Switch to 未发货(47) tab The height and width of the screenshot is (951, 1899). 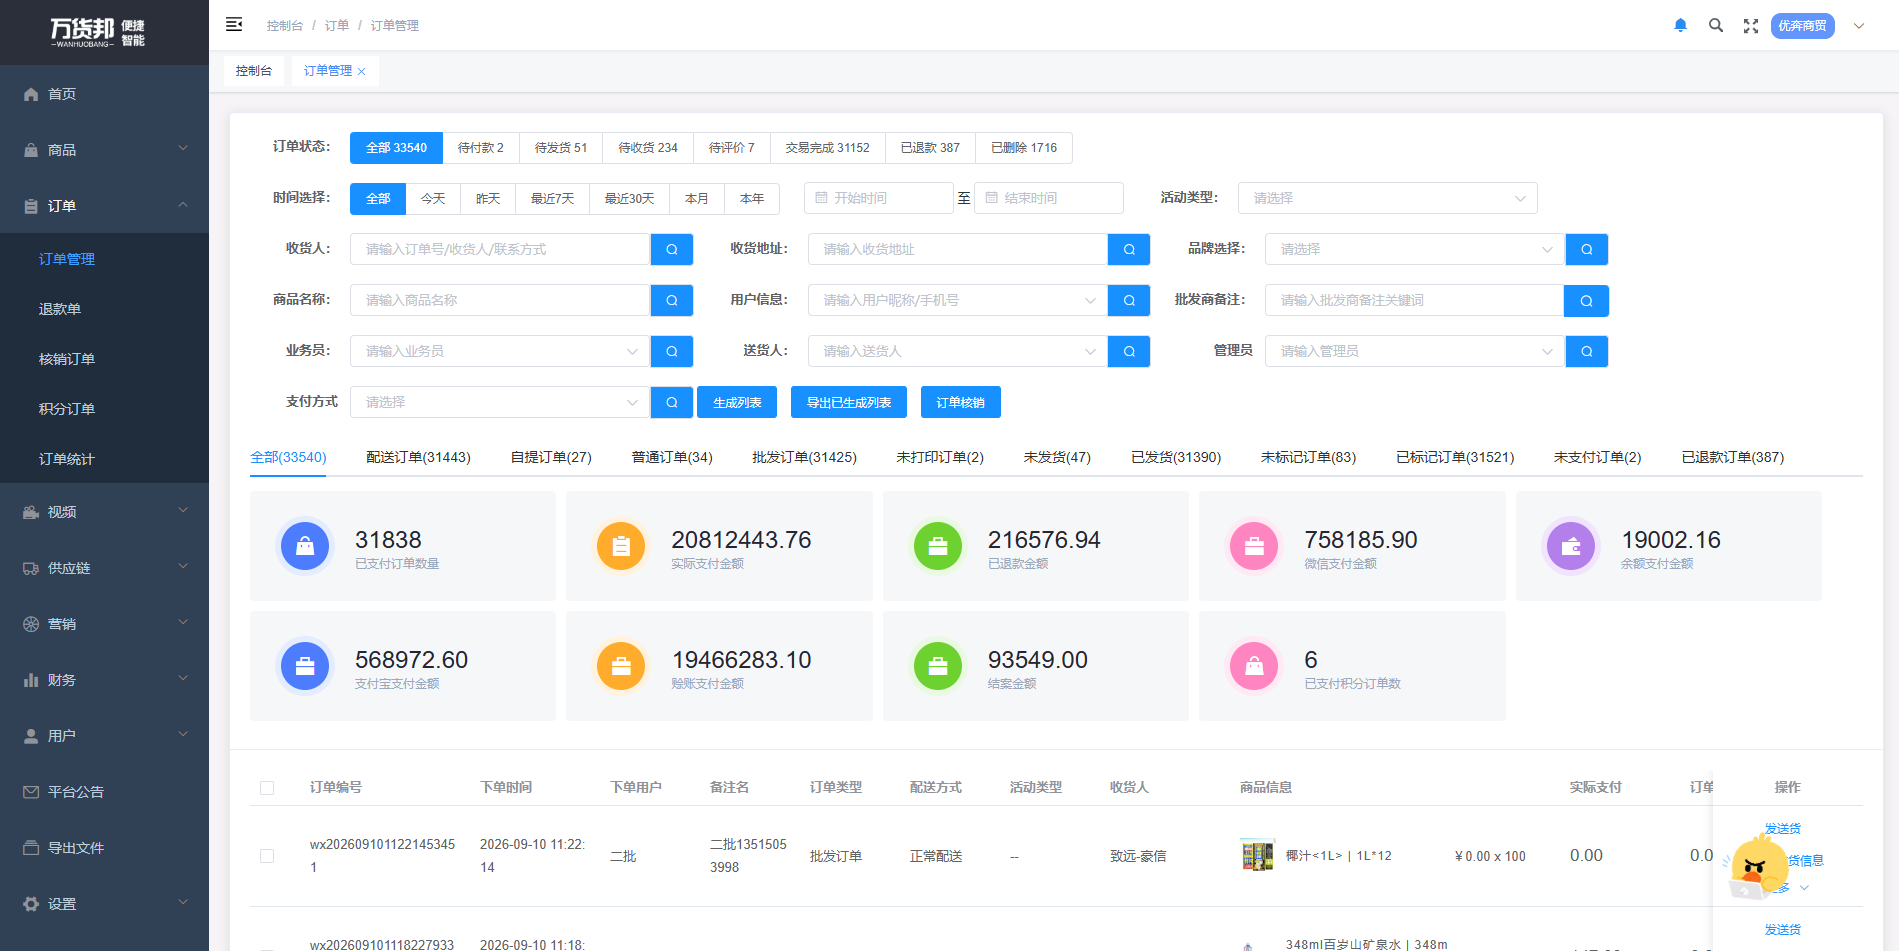1057,457
